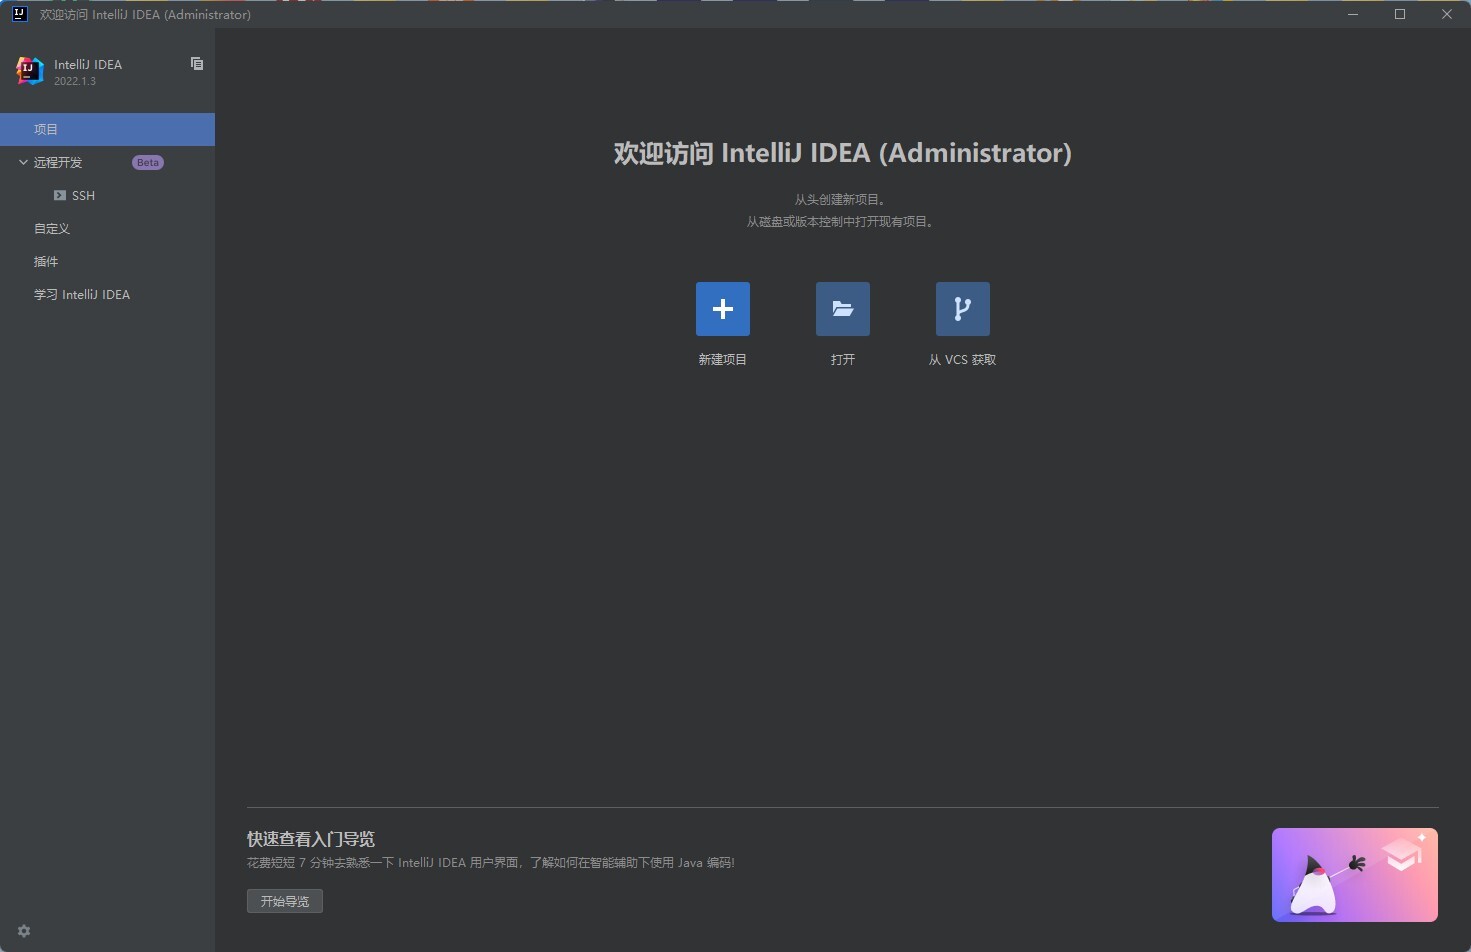Click the 从 VCS 获取 label
Viewport: 1471px width, 952px height.
click(963, 360)
